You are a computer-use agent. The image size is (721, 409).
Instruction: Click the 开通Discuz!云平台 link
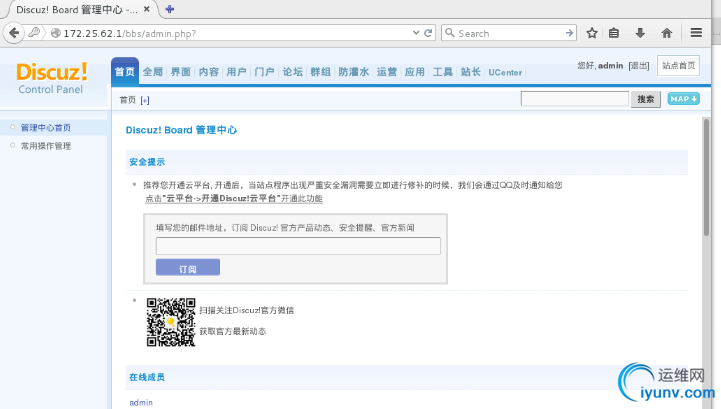(234, 198)
